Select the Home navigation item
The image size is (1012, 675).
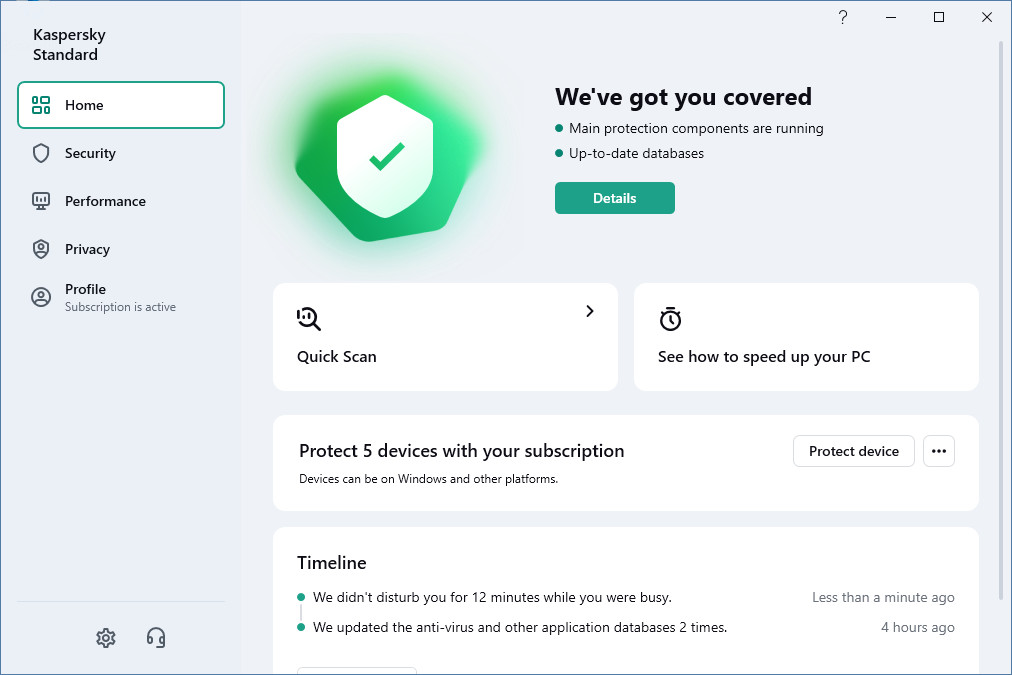(x=121, y=105)
